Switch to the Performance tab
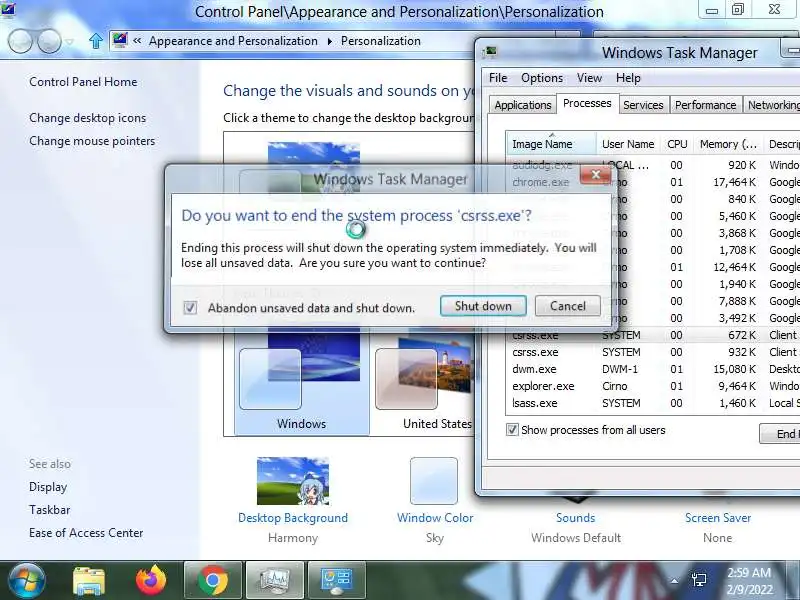Viewport: 800px width, 600px height. pos(706,105)
